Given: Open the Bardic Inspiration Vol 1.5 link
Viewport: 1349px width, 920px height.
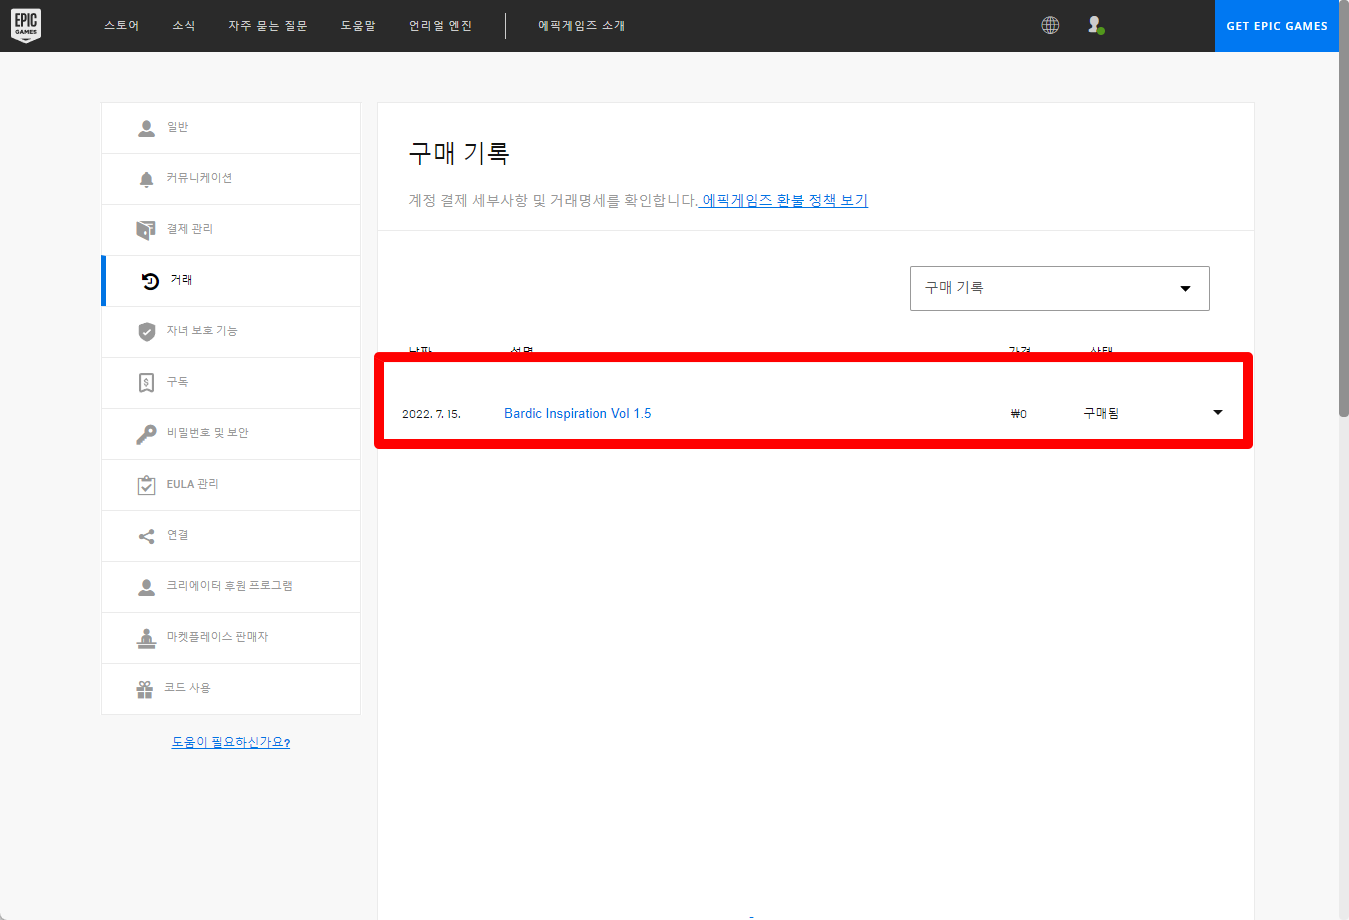Looking at the screenshot, I should pyautogui.click(x=578, y=413).
